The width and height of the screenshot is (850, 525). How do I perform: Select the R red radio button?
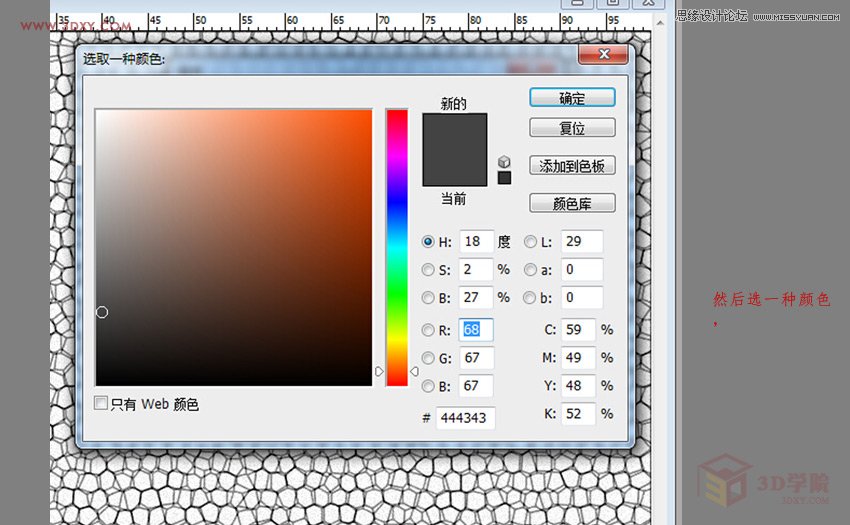(428, 330)
